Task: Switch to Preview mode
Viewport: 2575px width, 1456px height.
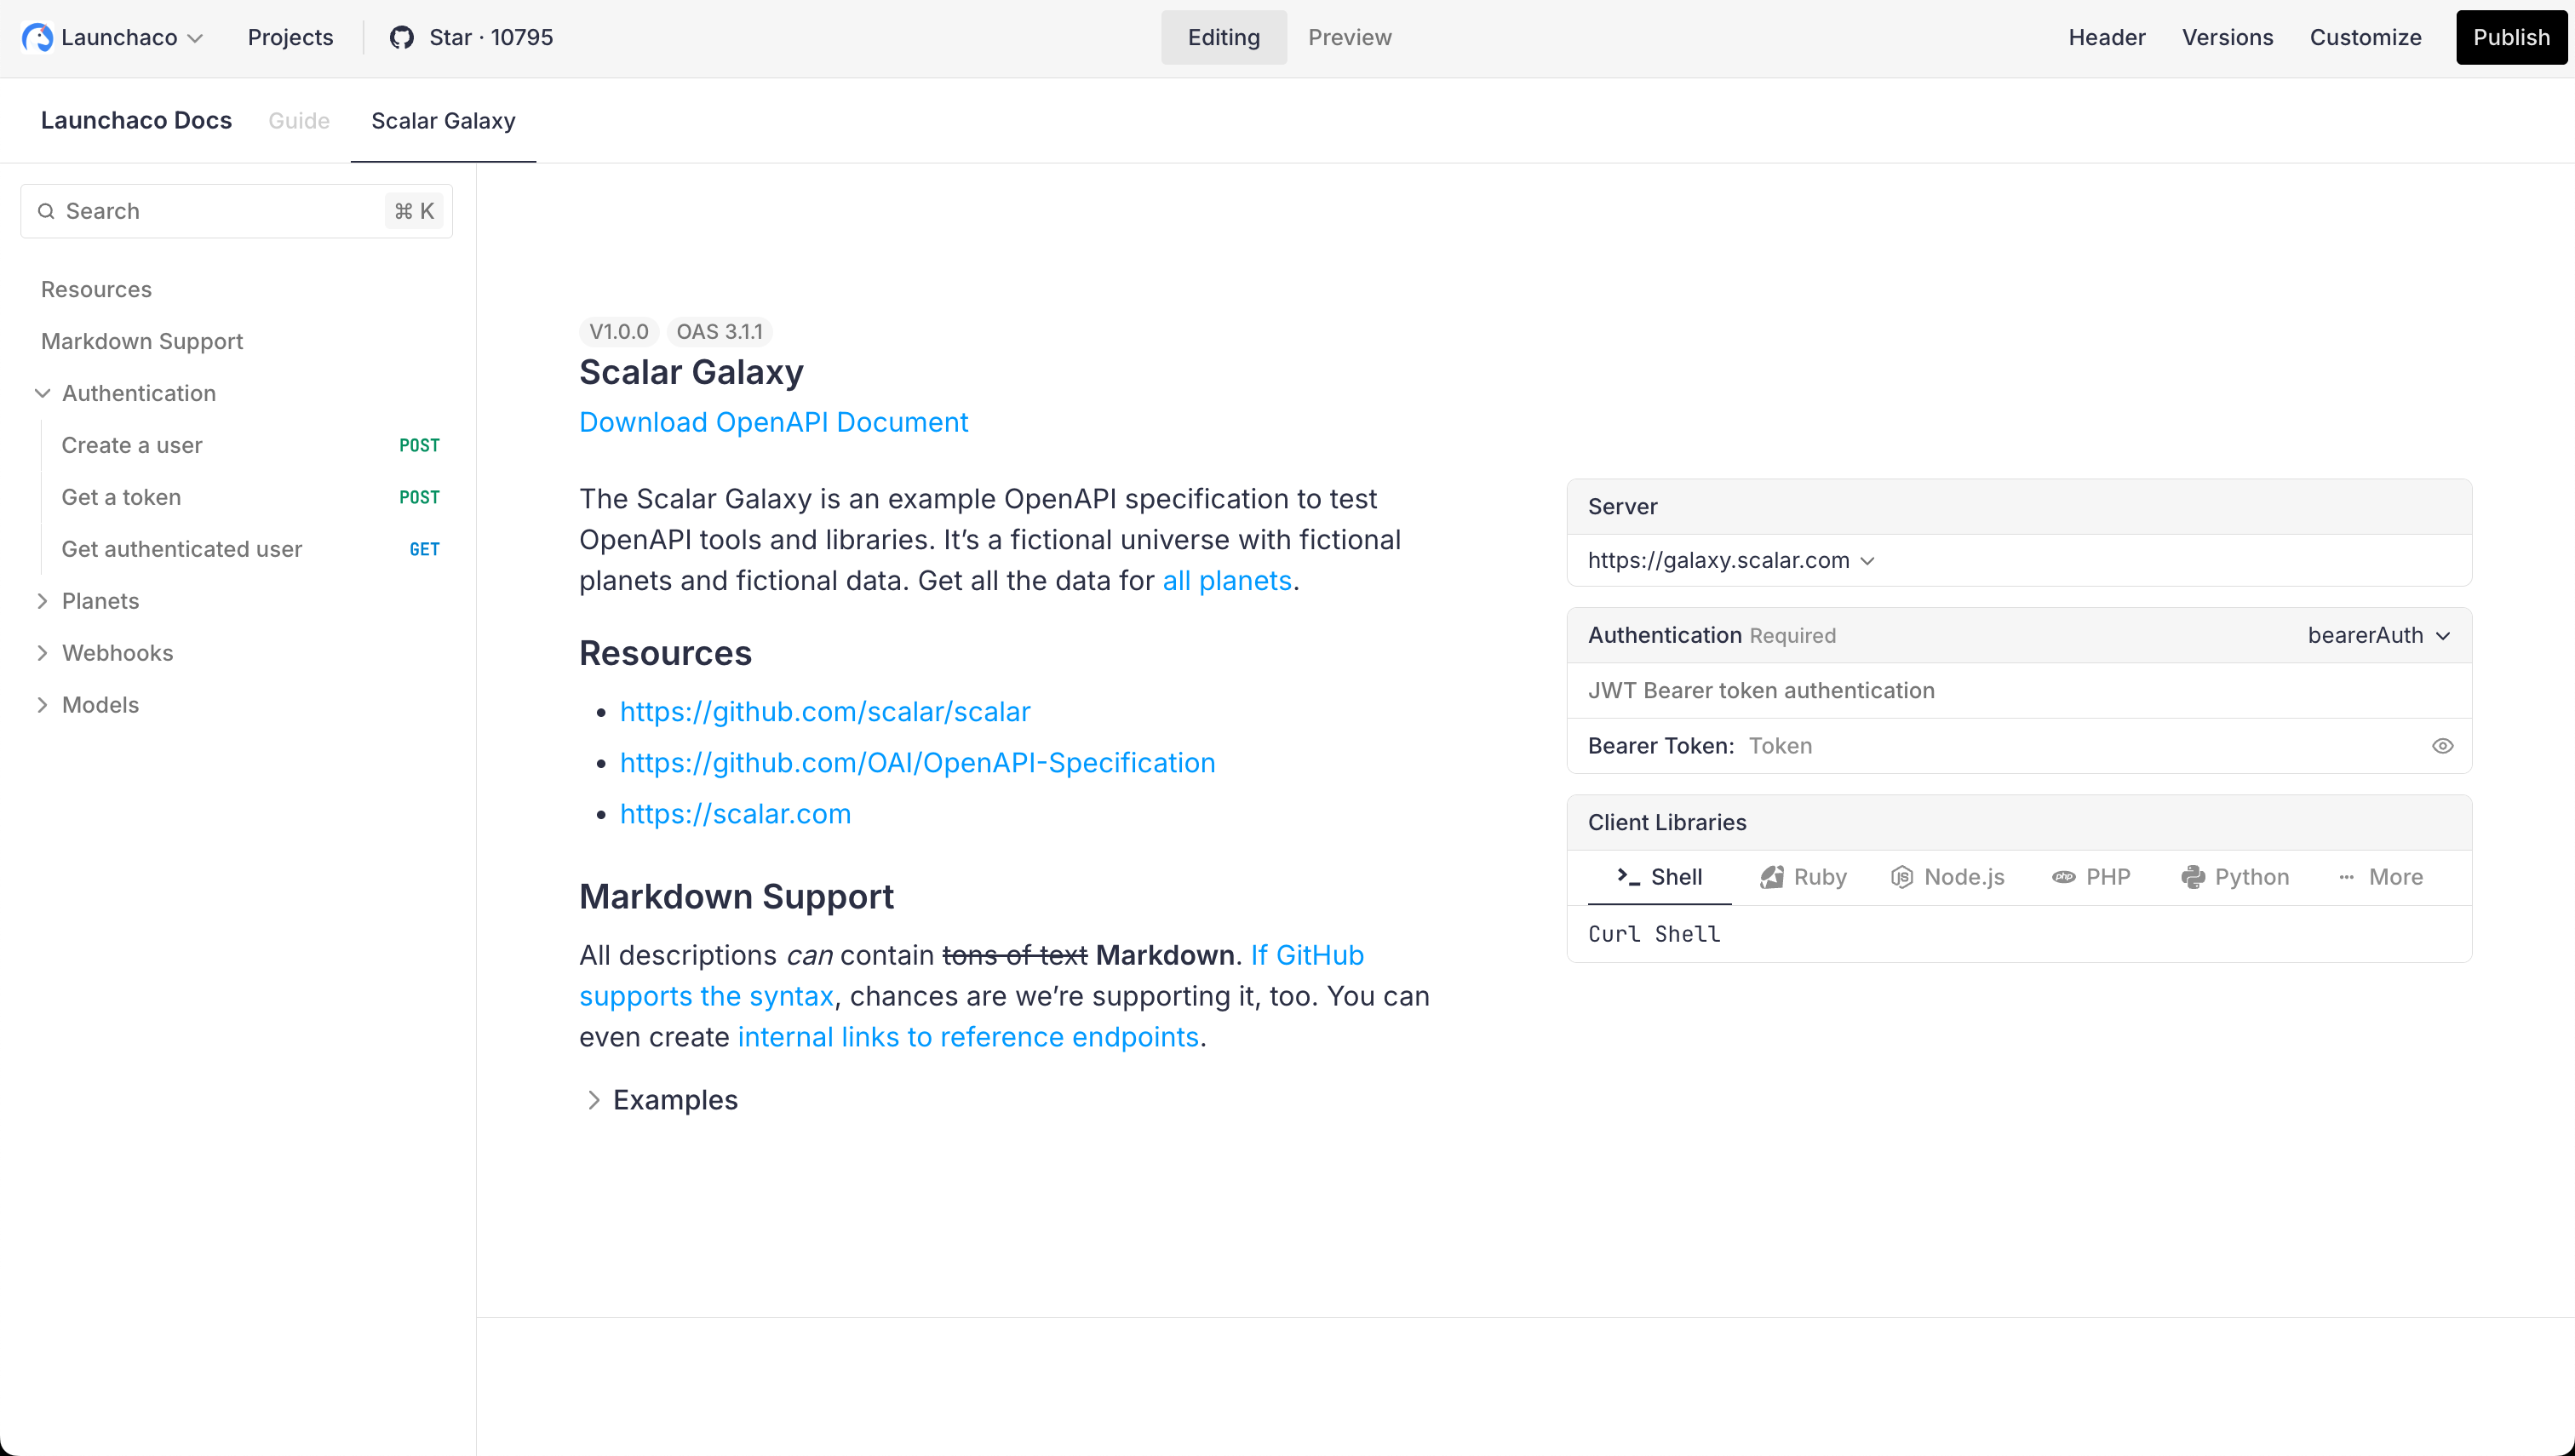Action: [x=1349, y=38]
